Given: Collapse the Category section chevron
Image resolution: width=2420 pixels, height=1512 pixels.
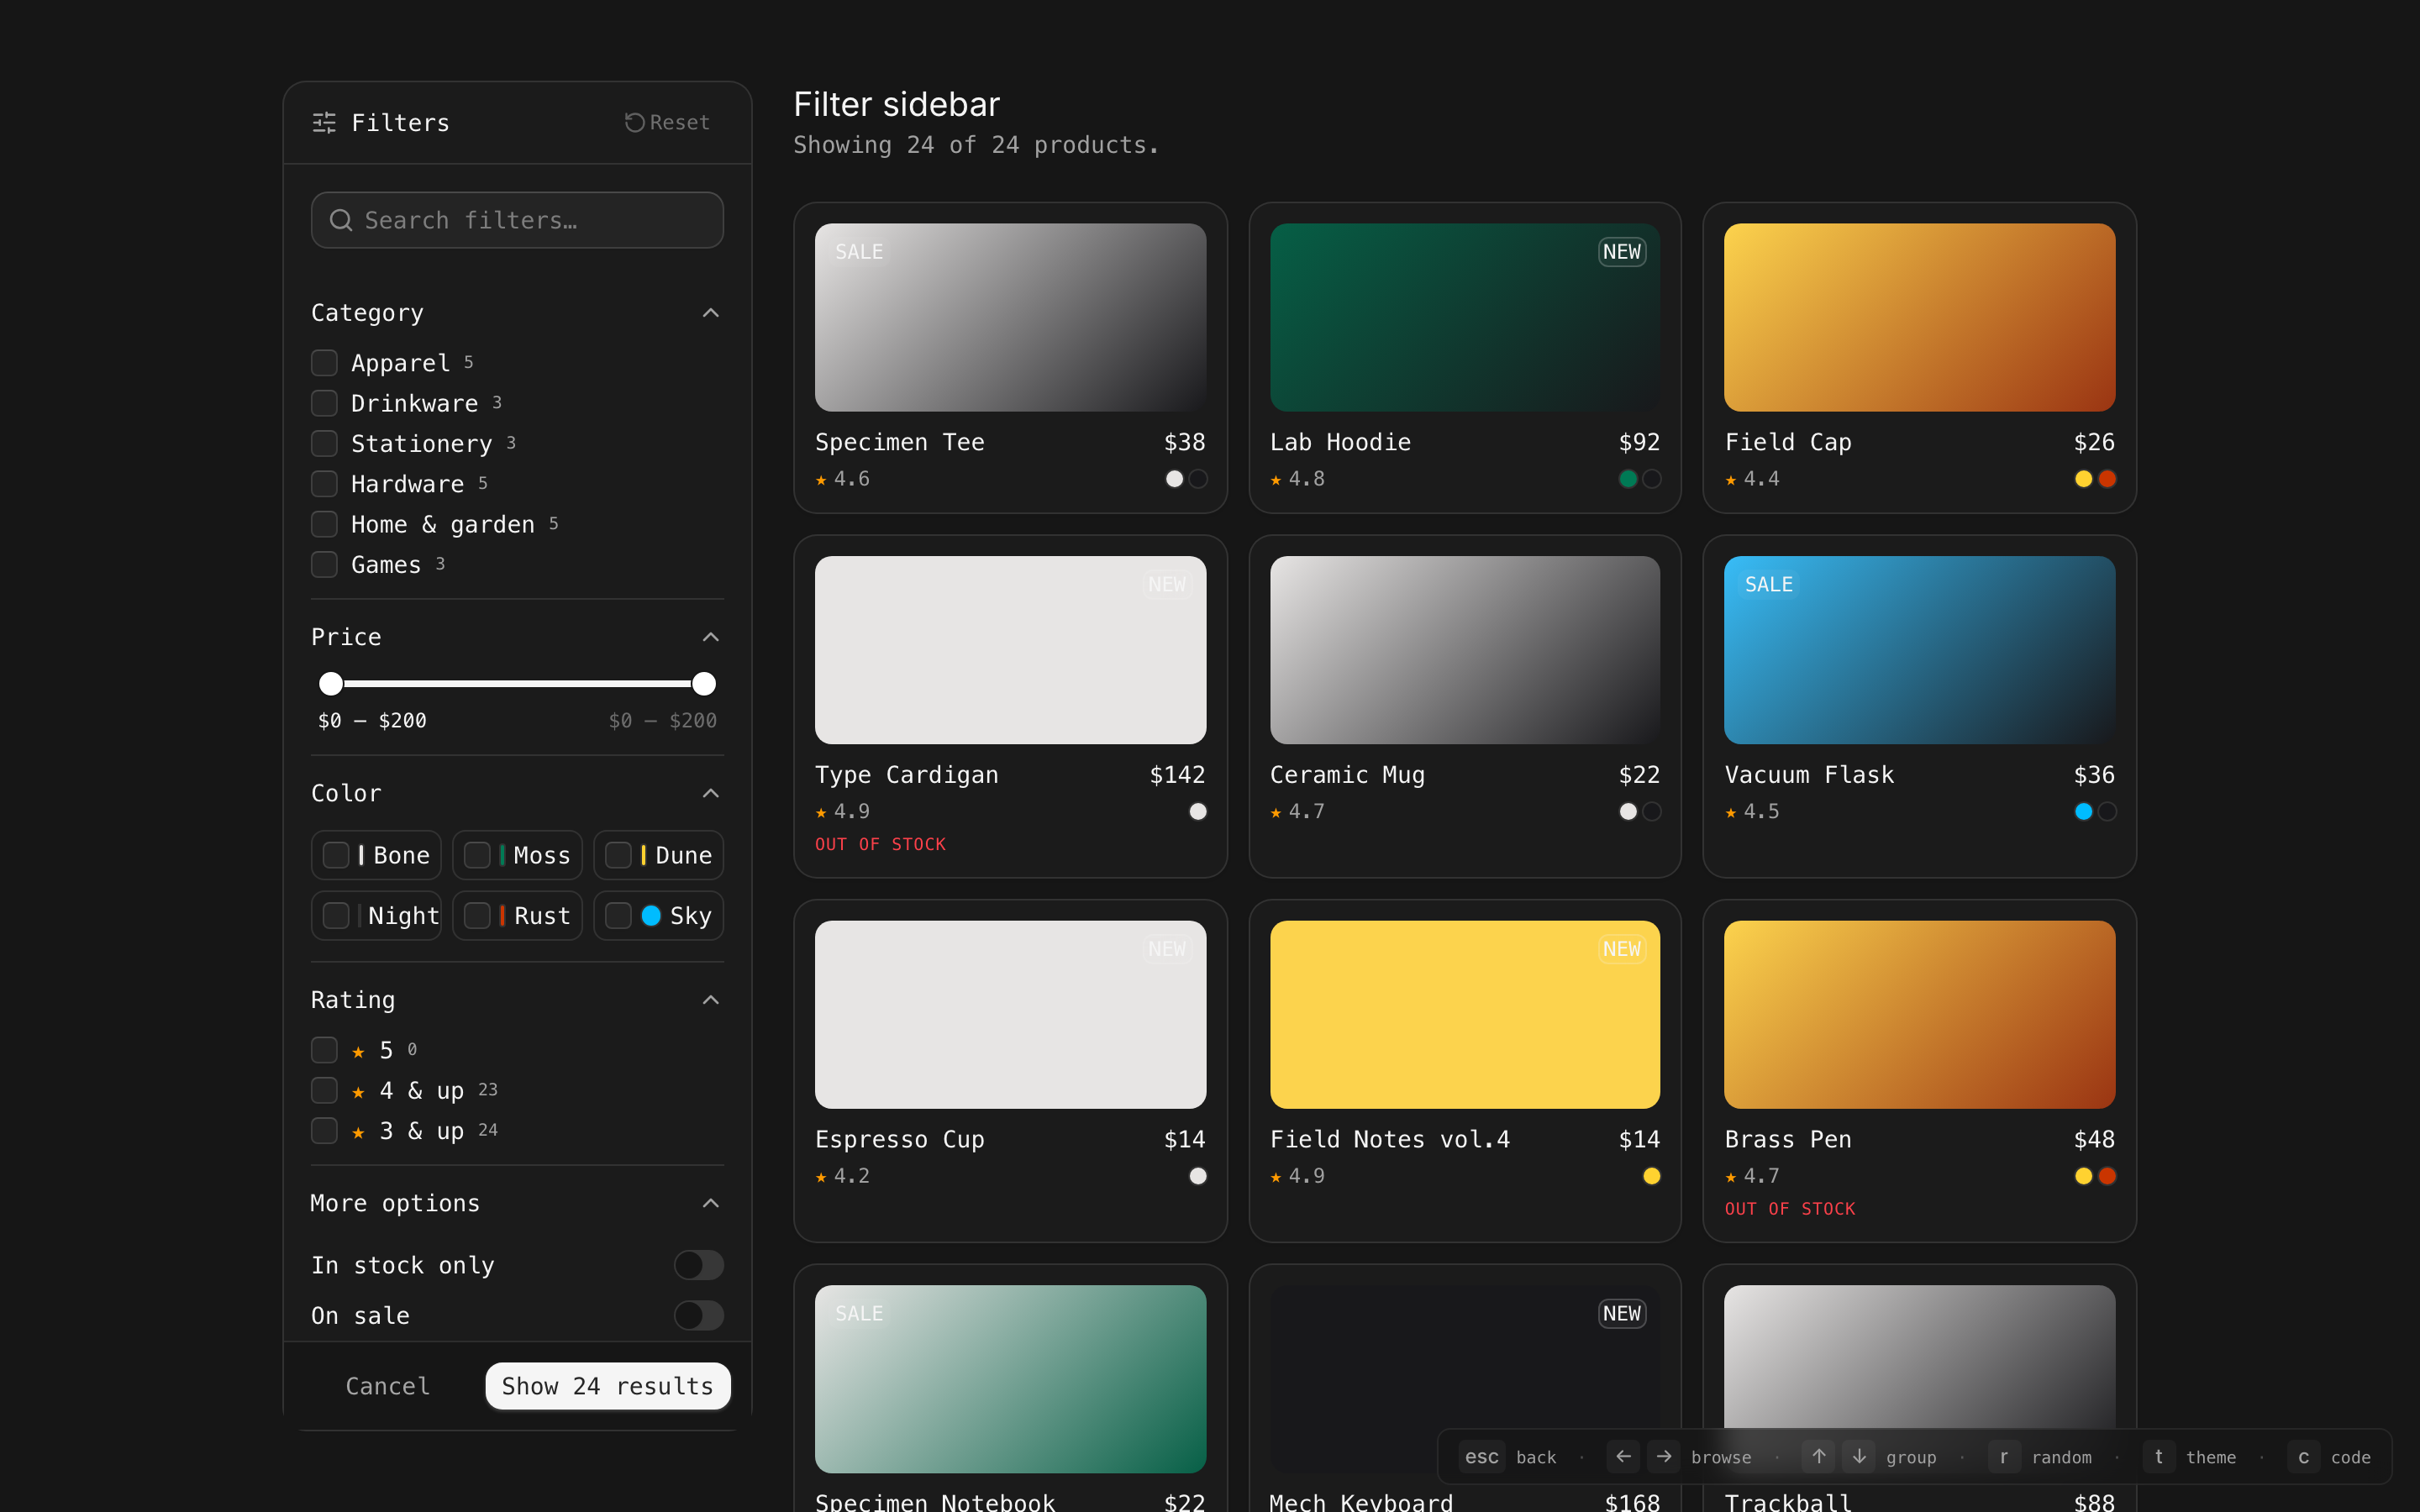Looking at the screenshot, I should tap(711, 313).
